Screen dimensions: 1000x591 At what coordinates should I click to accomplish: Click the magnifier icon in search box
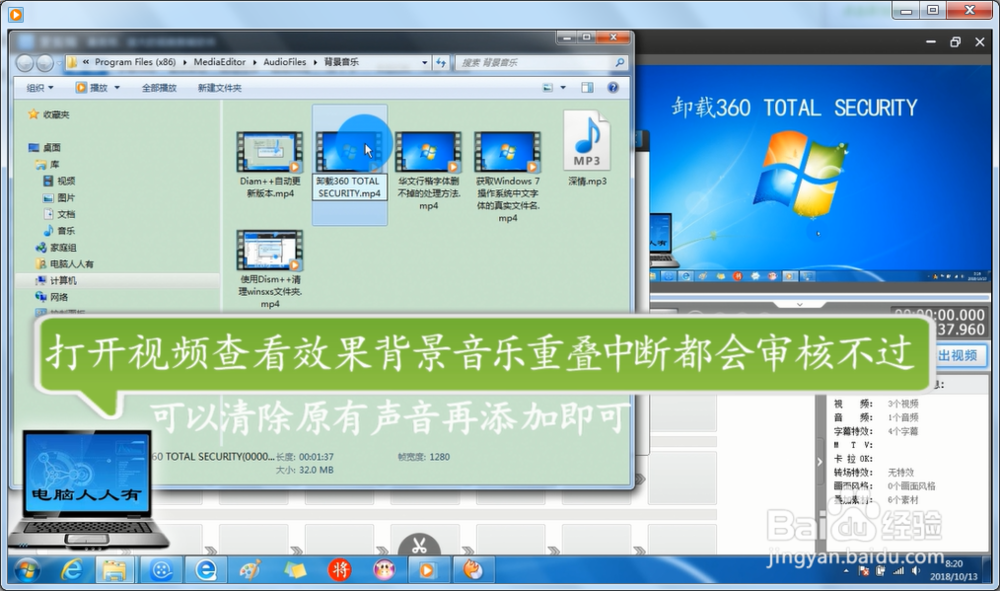[619, 62]
